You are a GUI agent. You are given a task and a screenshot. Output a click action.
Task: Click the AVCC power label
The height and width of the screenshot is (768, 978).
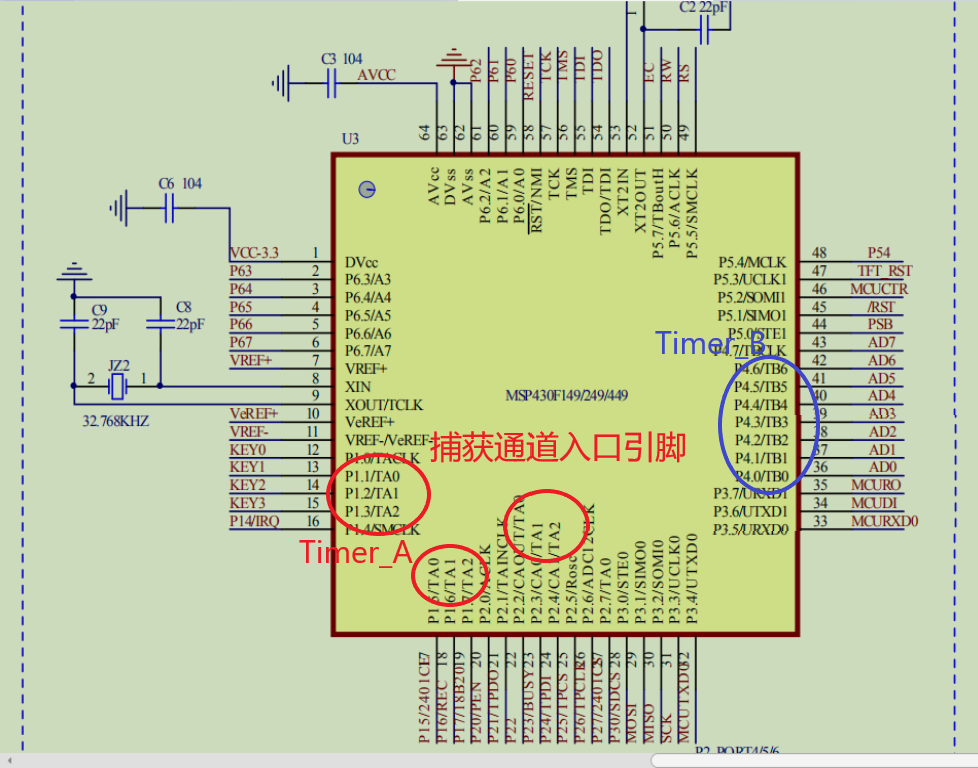(x=377, y=74)
